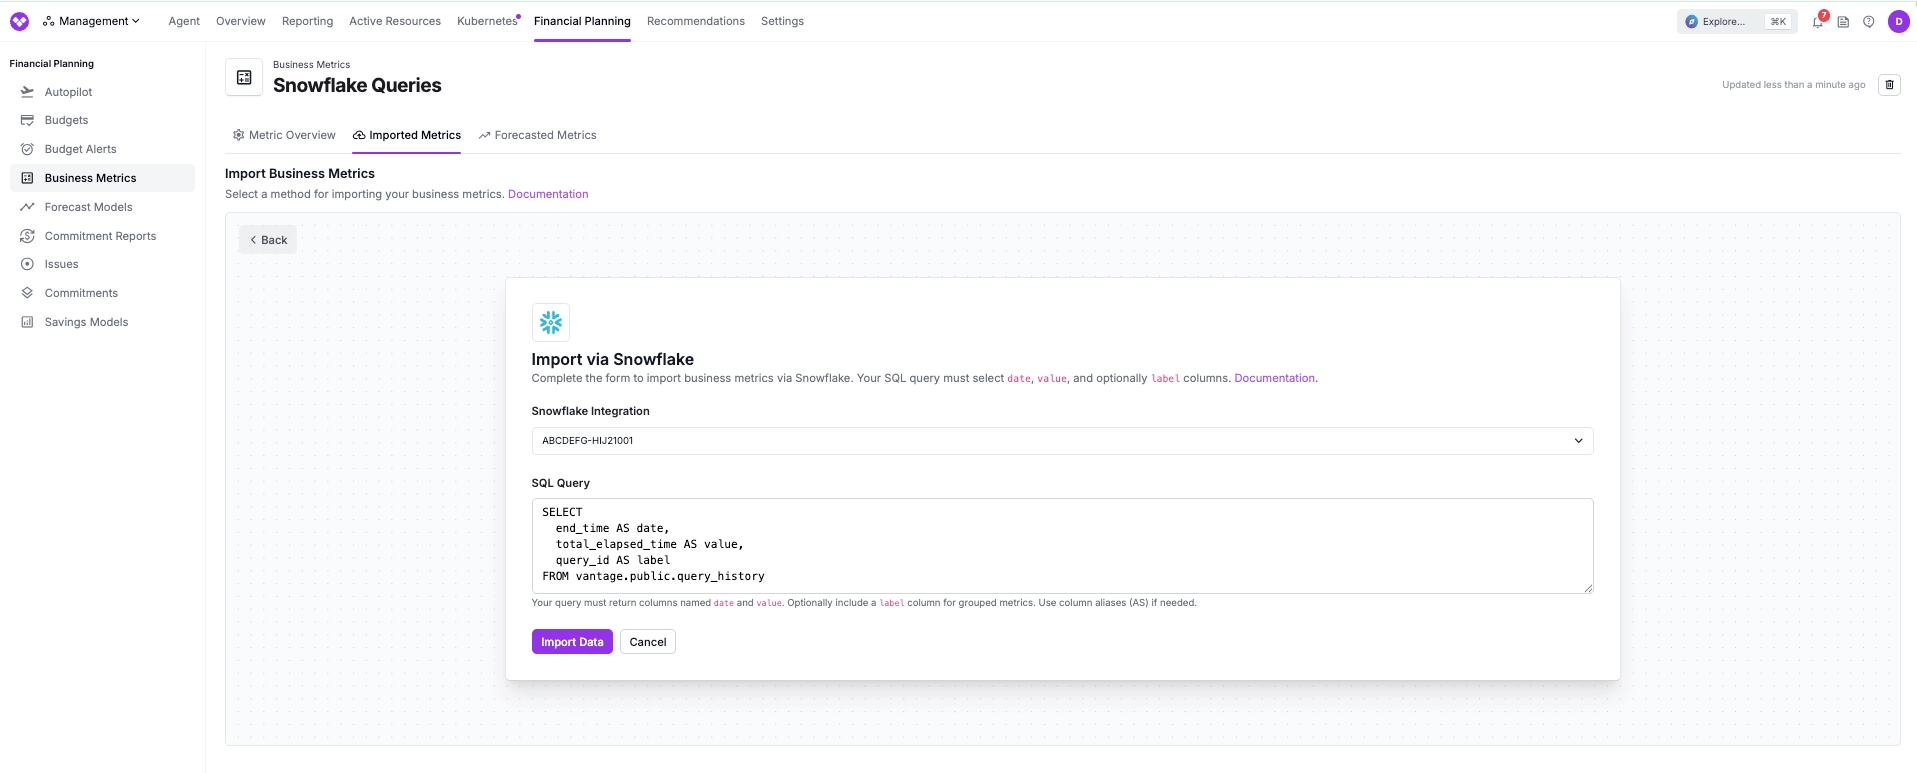Open Documentation link in Snowflake form
The width and height of the screenshot is (1917, 773).
(x=1275, y=378)
